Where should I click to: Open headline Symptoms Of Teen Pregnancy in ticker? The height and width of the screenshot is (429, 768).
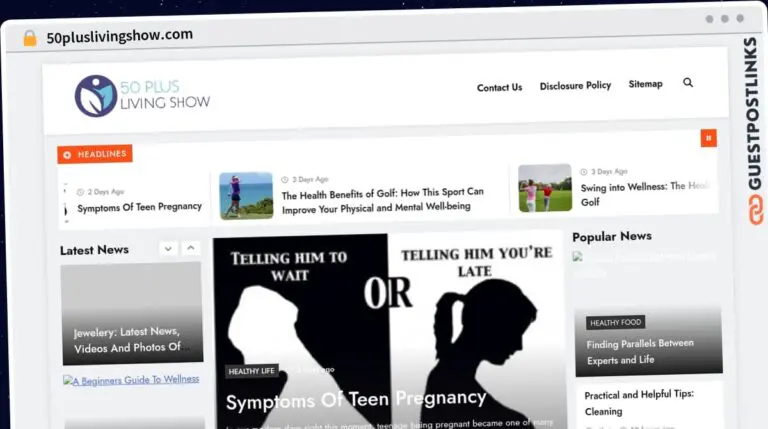tap(140, 207)
